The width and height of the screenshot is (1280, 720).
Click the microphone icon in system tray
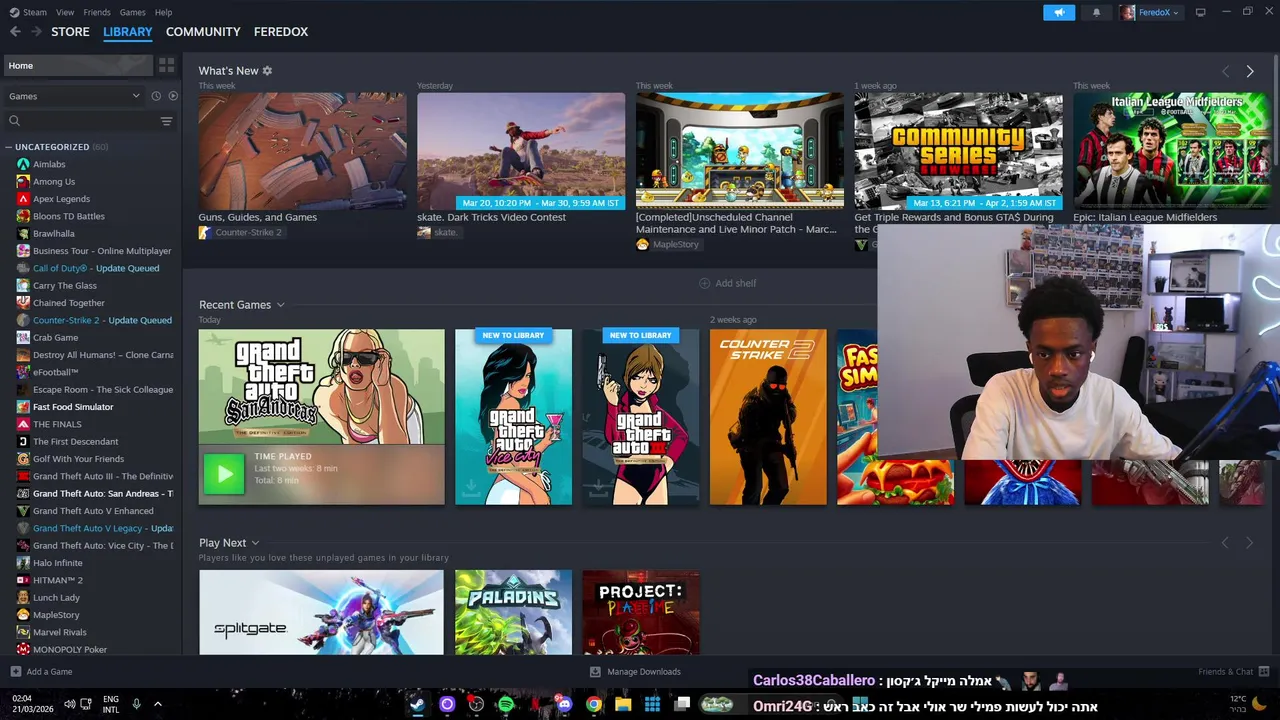[136, 704]
